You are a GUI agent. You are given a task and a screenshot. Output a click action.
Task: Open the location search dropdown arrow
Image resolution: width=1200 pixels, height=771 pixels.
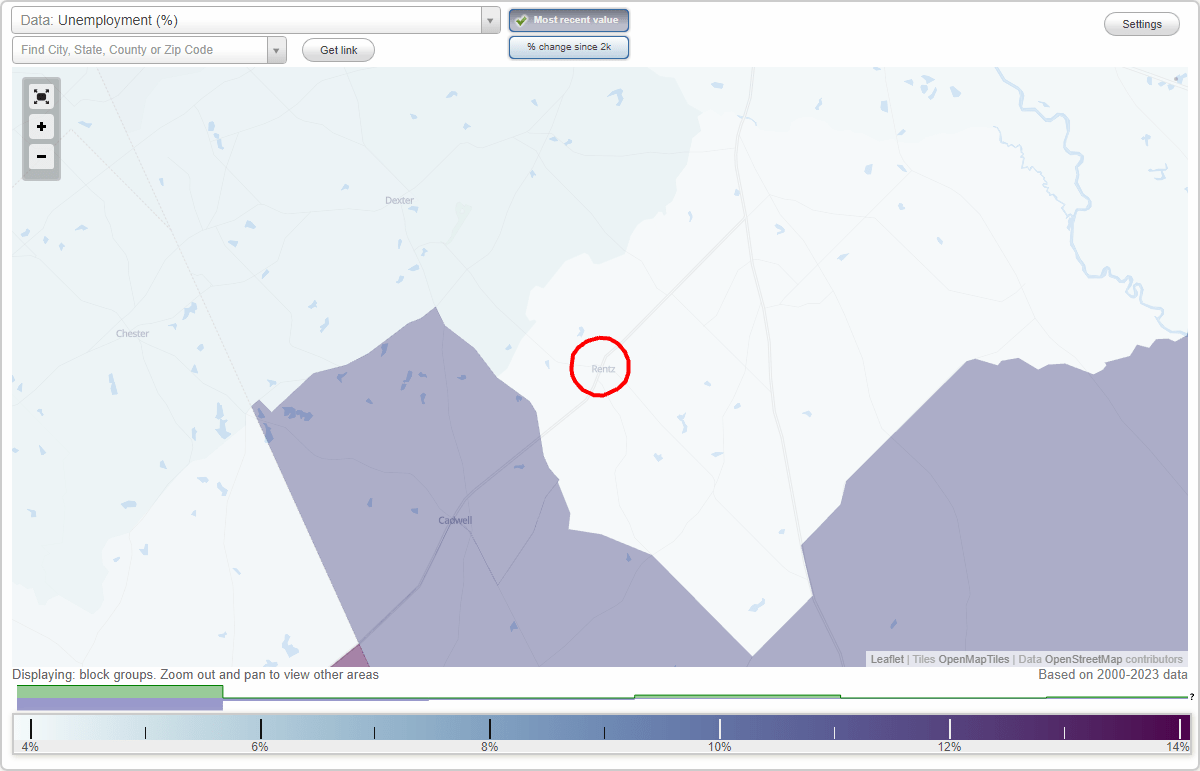277,50
